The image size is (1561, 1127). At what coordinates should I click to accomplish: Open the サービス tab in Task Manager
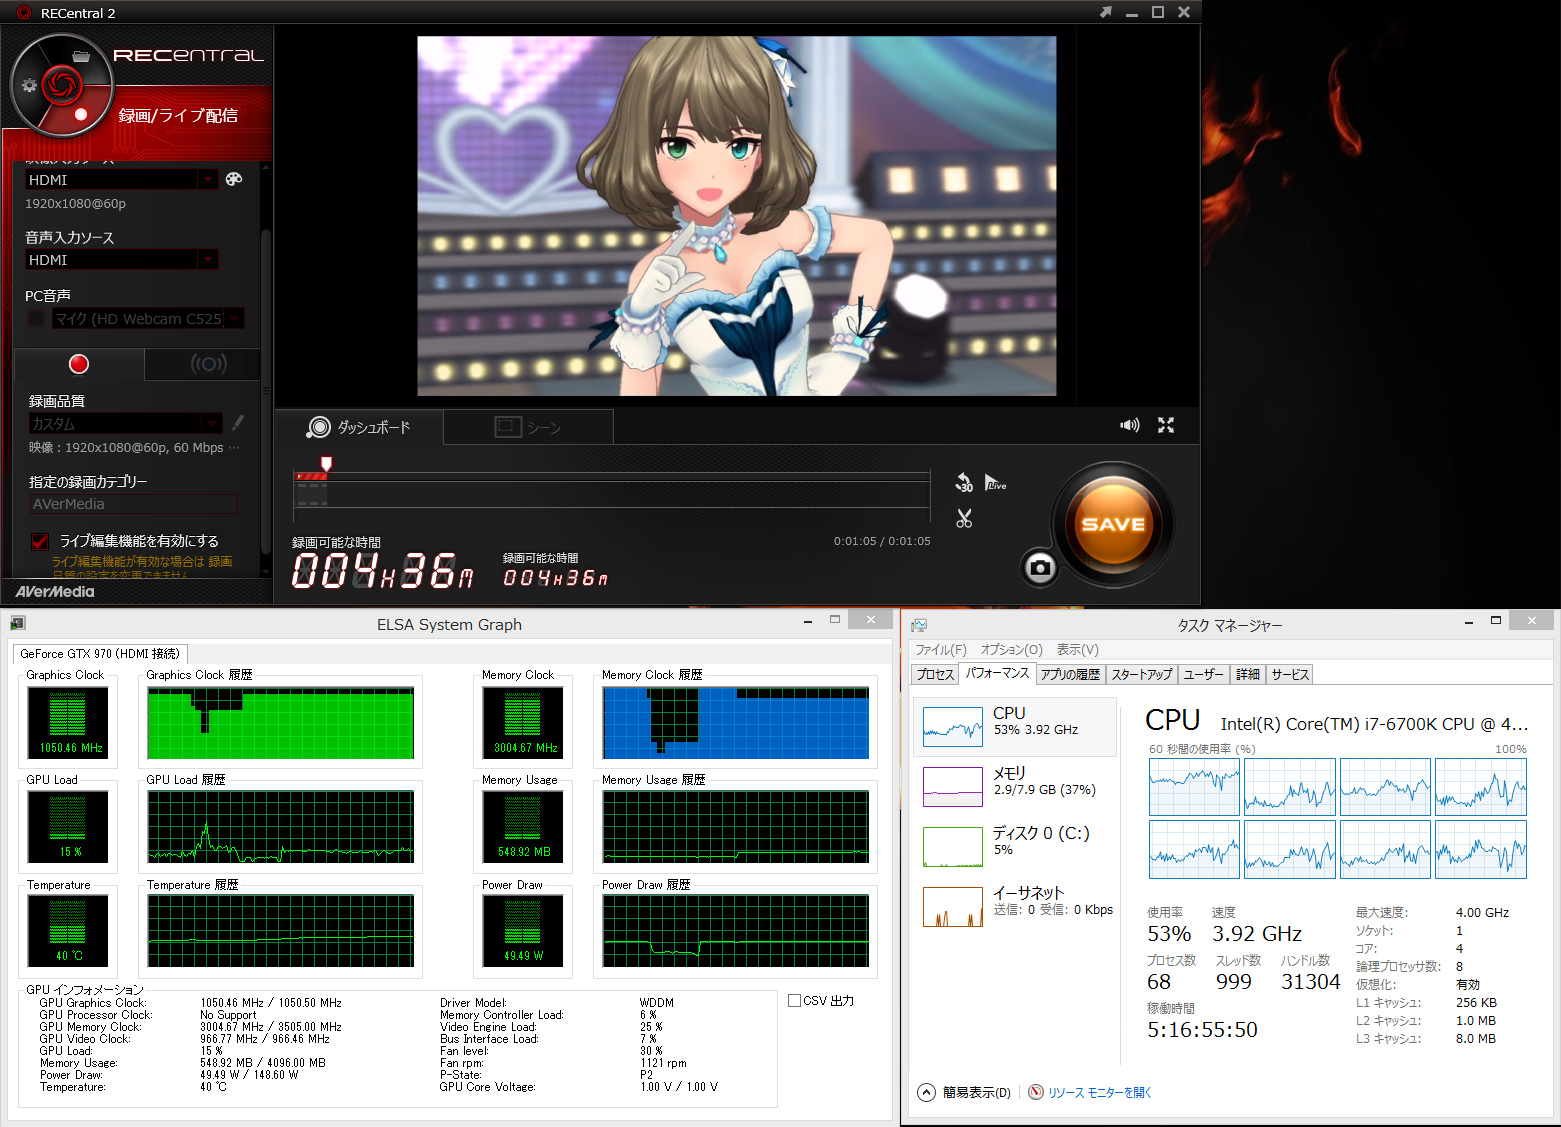pyautogui.click(x=1290, y=675)
